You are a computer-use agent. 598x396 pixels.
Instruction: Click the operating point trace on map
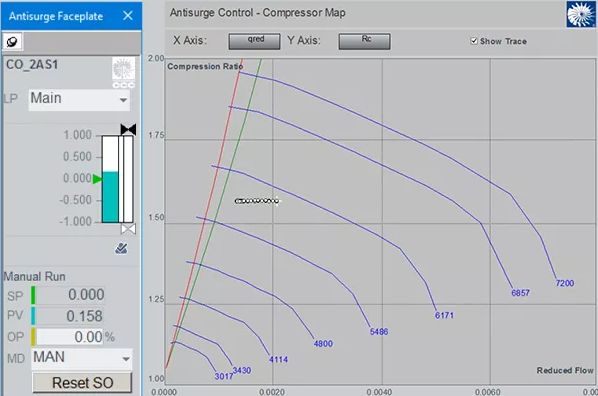(x=257, y=201)
